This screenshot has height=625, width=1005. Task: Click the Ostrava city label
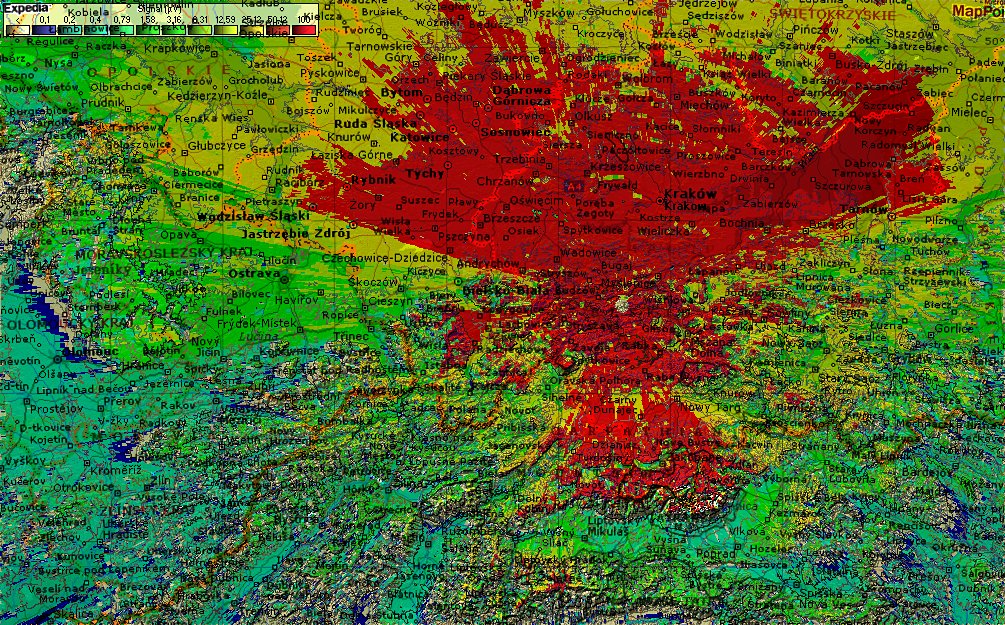pos(252,273)
